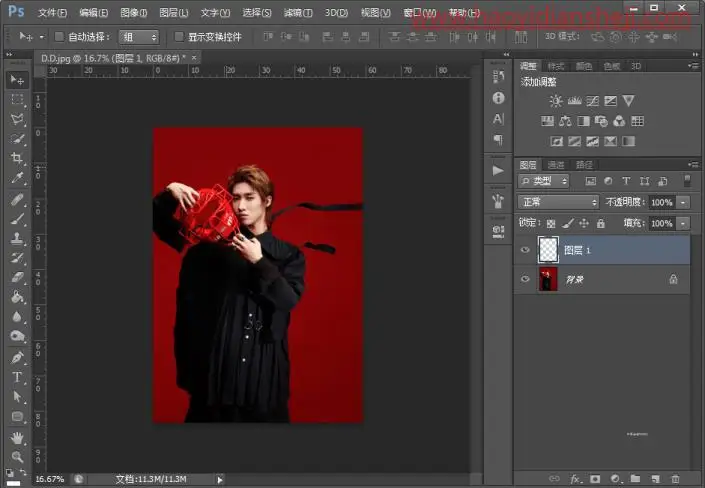Hide Layer 1 with eye icon
Viewport: 705px width, 488px height.
coord(525,250)
